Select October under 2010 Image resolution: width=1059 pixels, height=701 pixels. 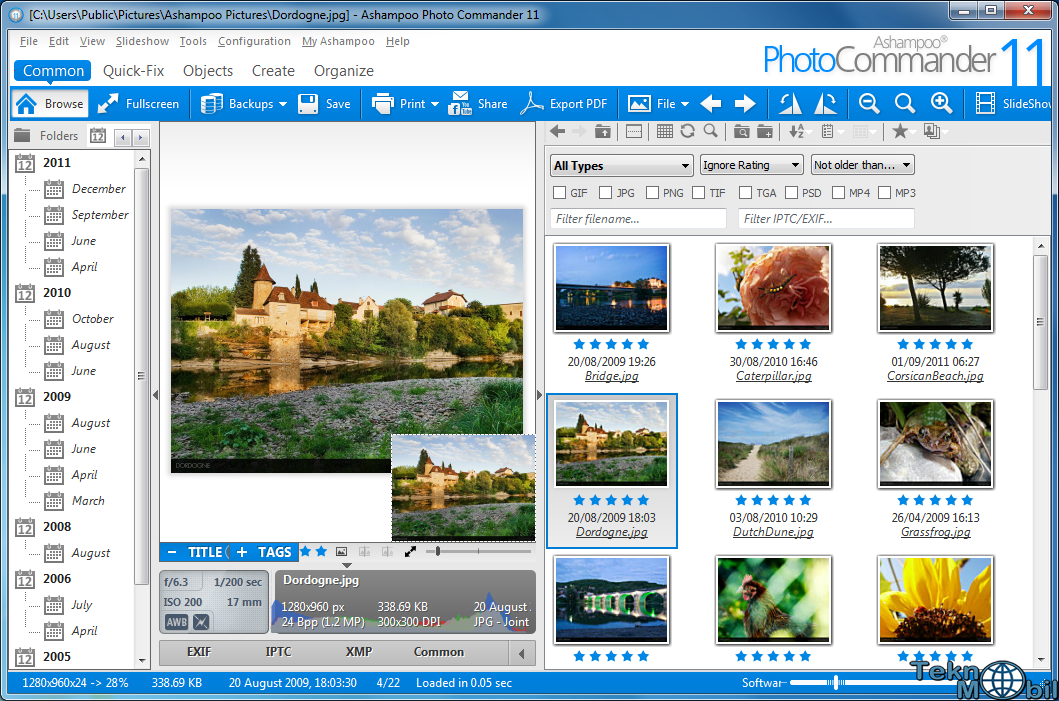[x=93, y=319]
